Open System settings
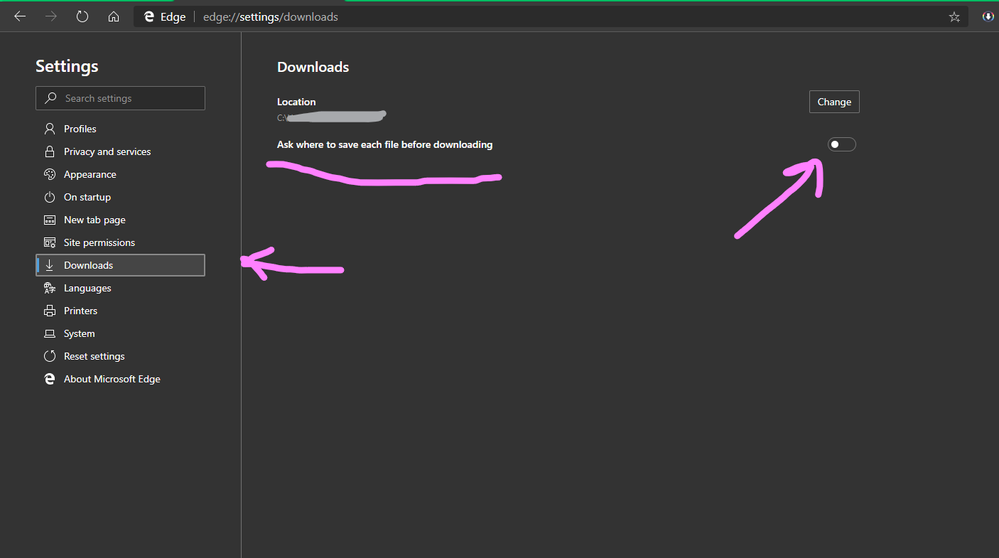999x558 pixels. [120, 334]
